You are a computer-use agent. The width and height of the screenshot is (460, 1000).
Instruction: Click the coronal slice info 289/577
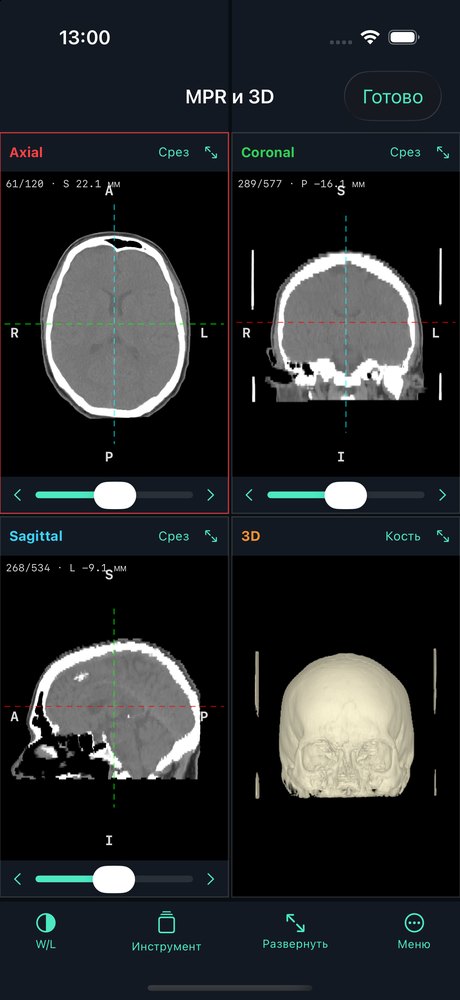click(301, 184)
